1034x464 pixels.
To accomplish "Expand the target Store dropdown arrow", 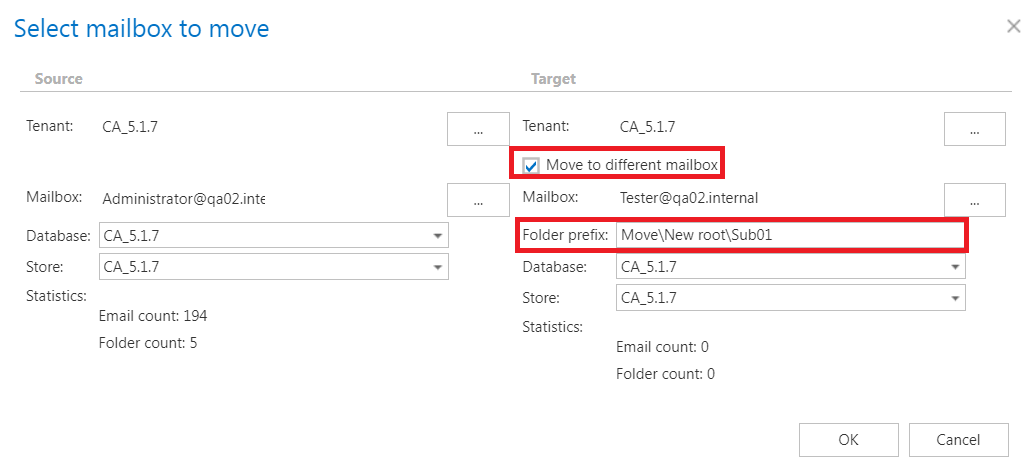I will (954, 298).
